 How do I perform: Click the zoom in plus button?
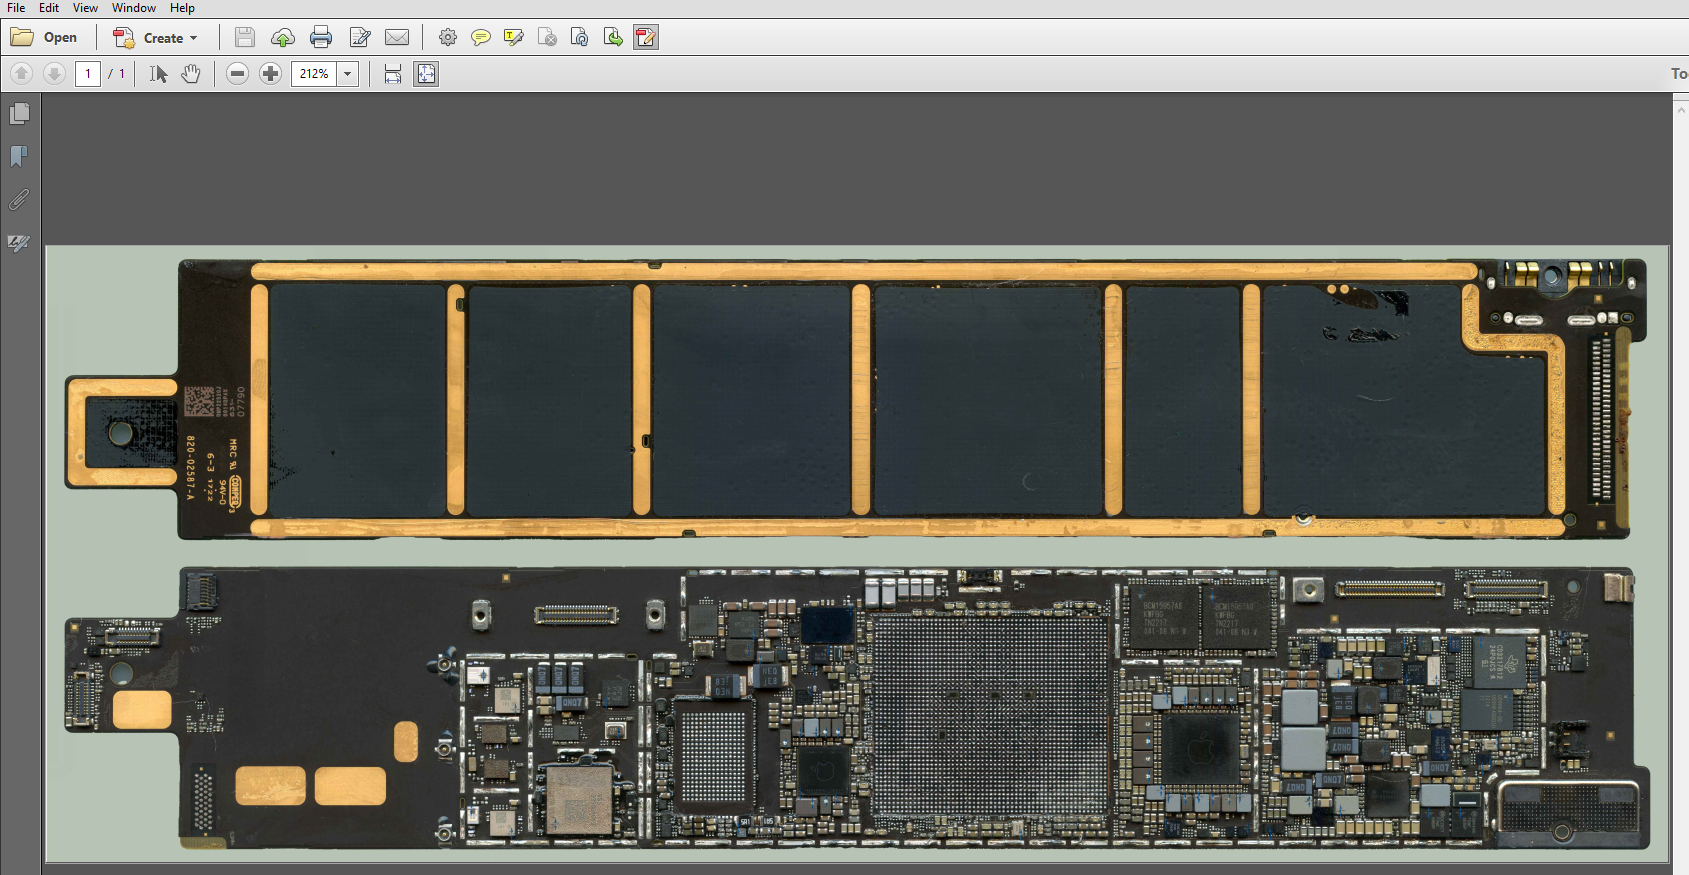point(270,74)
